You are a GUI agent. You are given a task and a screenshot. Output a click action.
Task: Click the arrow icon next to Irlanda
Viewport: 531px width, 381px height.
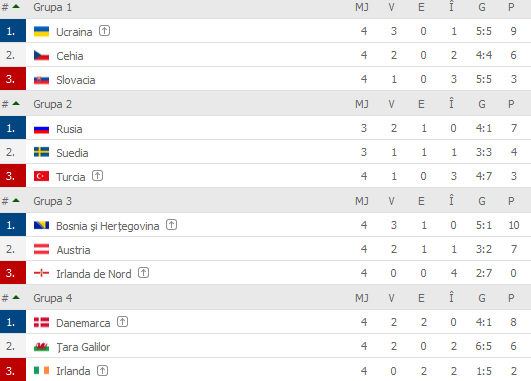pyautogui.click(x=103, y=371)
